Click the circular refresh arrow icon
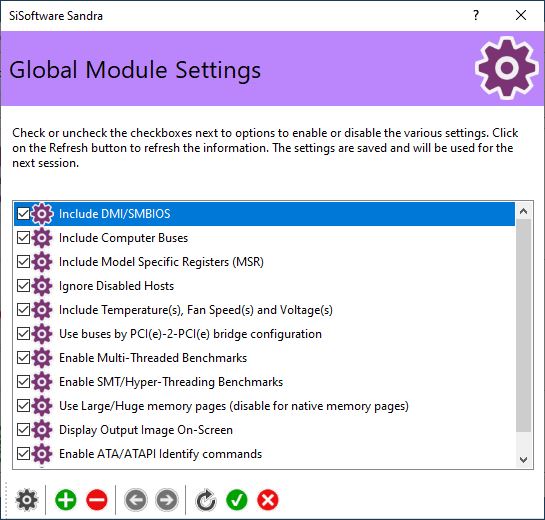The image size is (545, 520). 206,500
